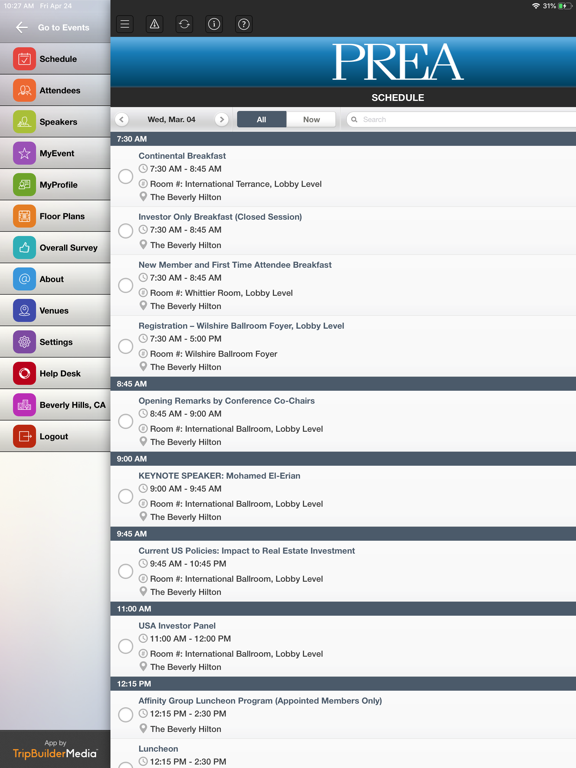The width and height of the screenshot is (576, 768).
Task: Click the orange Attendees icon
Action: [x=24, y=90]
